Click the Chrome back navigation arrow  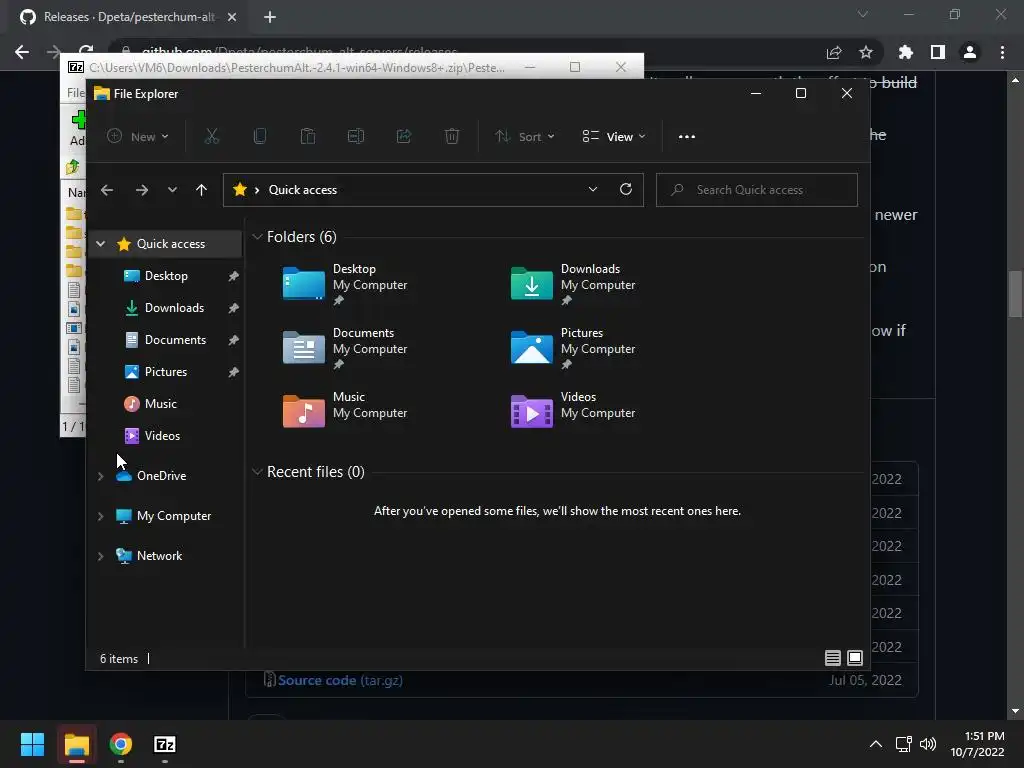pyautogui.click(x=22, y=52)
